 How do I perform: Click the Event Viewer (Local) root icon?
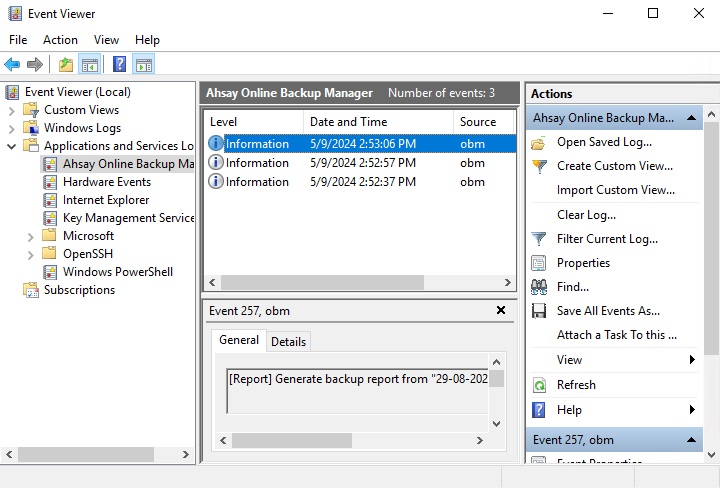pos(12,92)
